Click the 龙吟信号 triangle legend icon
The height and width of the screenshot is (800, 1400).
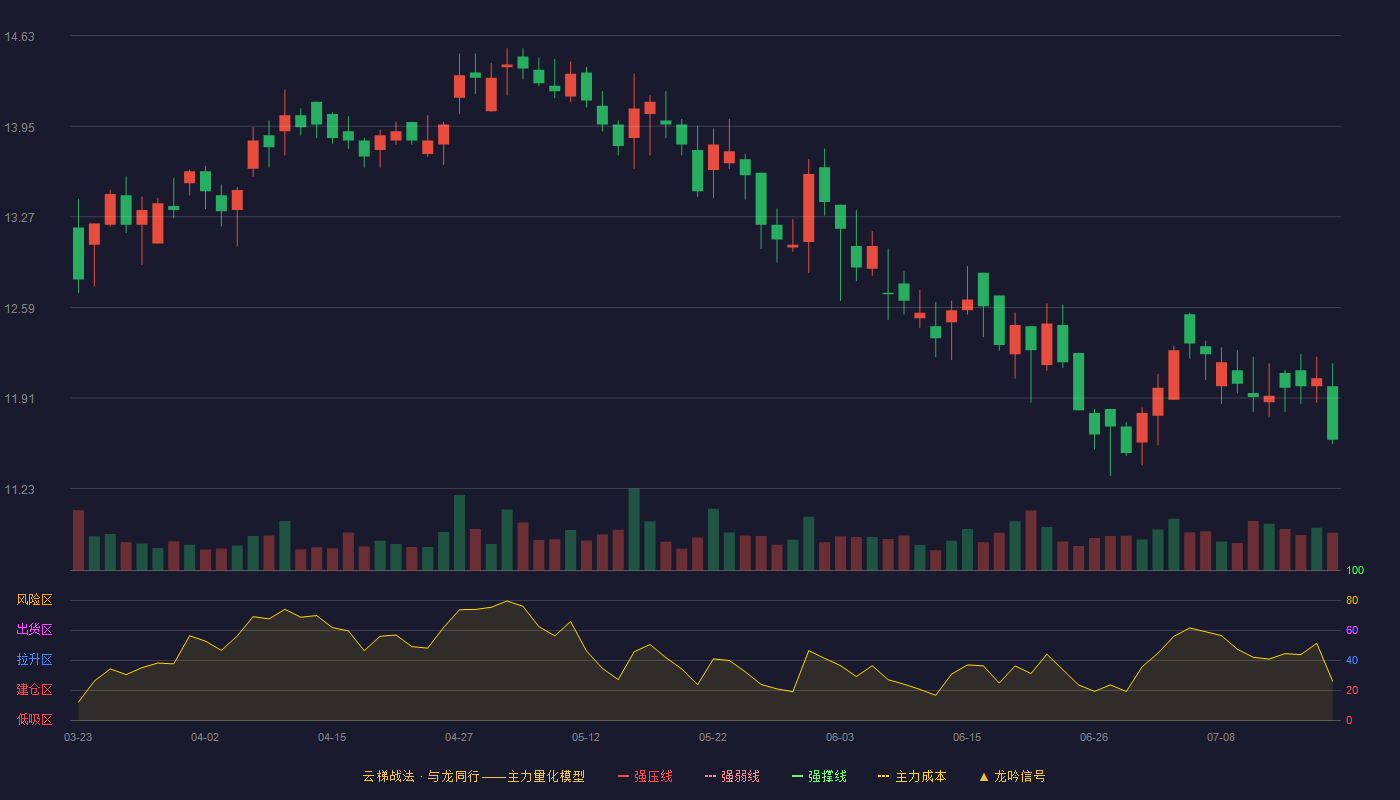[x=984, y=776]
